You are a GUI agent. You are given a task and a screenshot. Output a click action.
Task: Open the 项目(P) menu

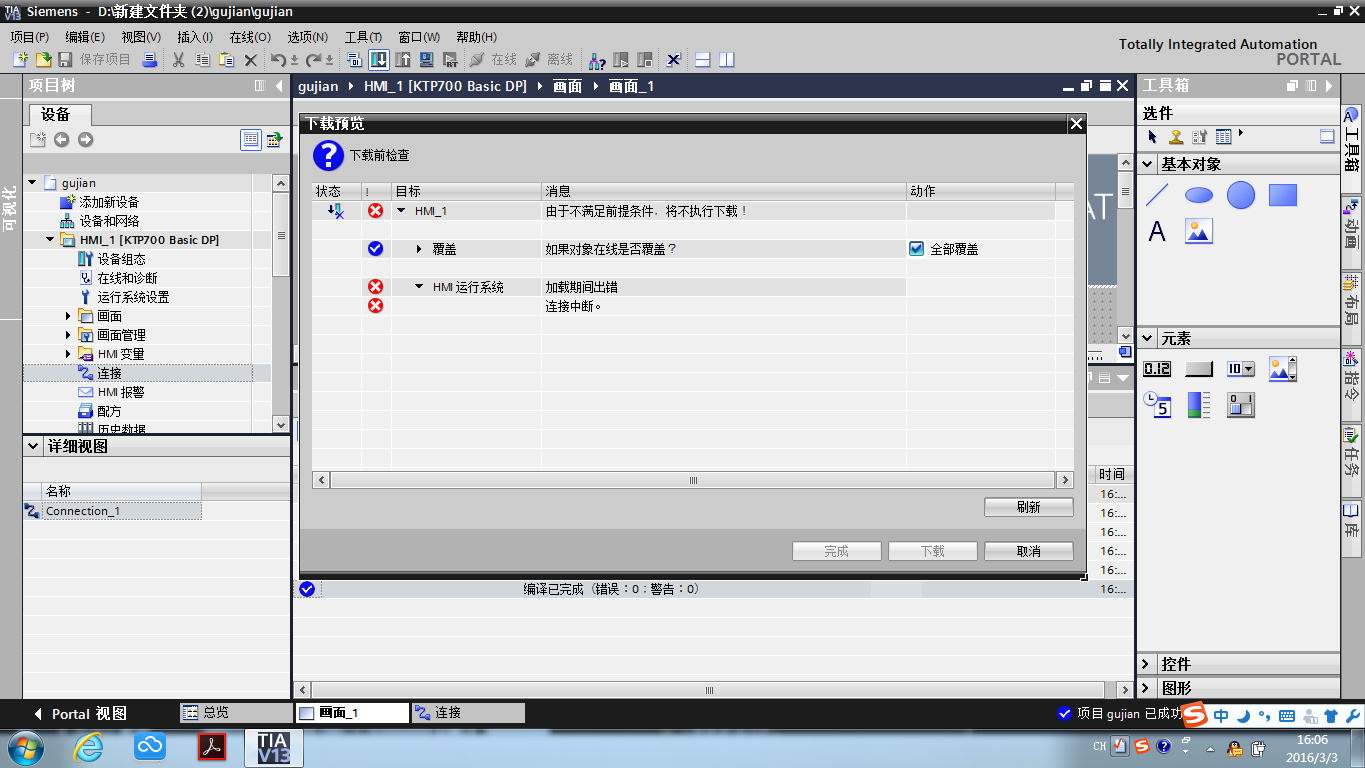coord(30,37)
